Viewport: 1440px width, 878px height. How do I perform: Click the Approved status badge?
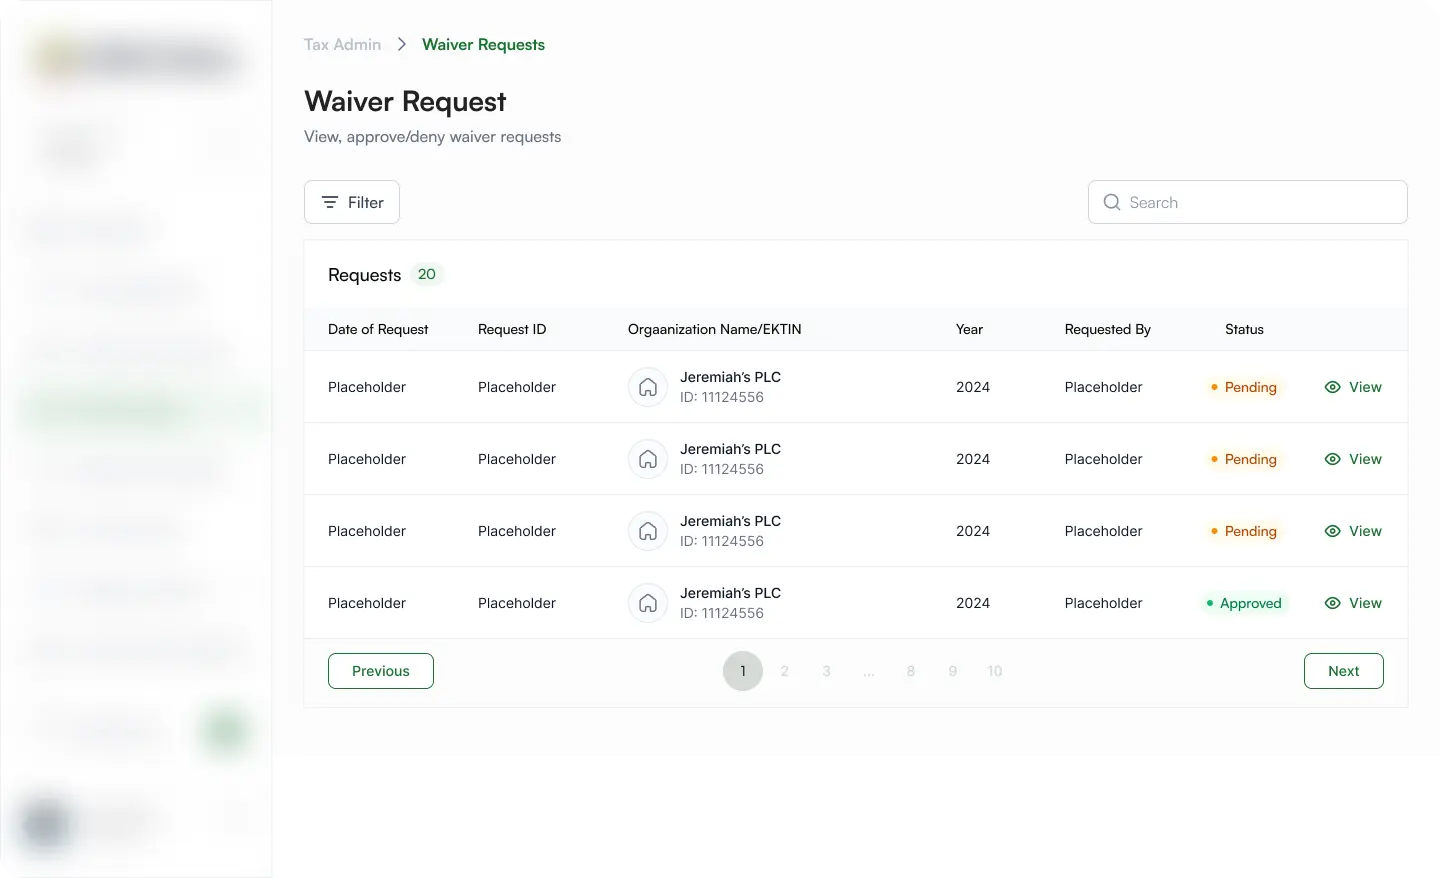(x=1244, y=603)
